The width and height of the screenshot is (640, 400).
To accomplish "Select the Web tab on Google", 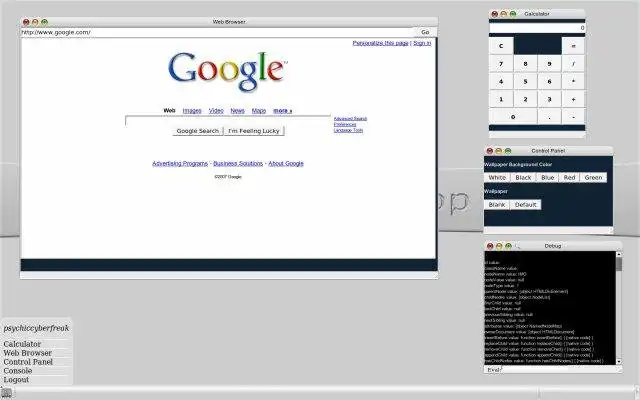I will coord(169,111).
